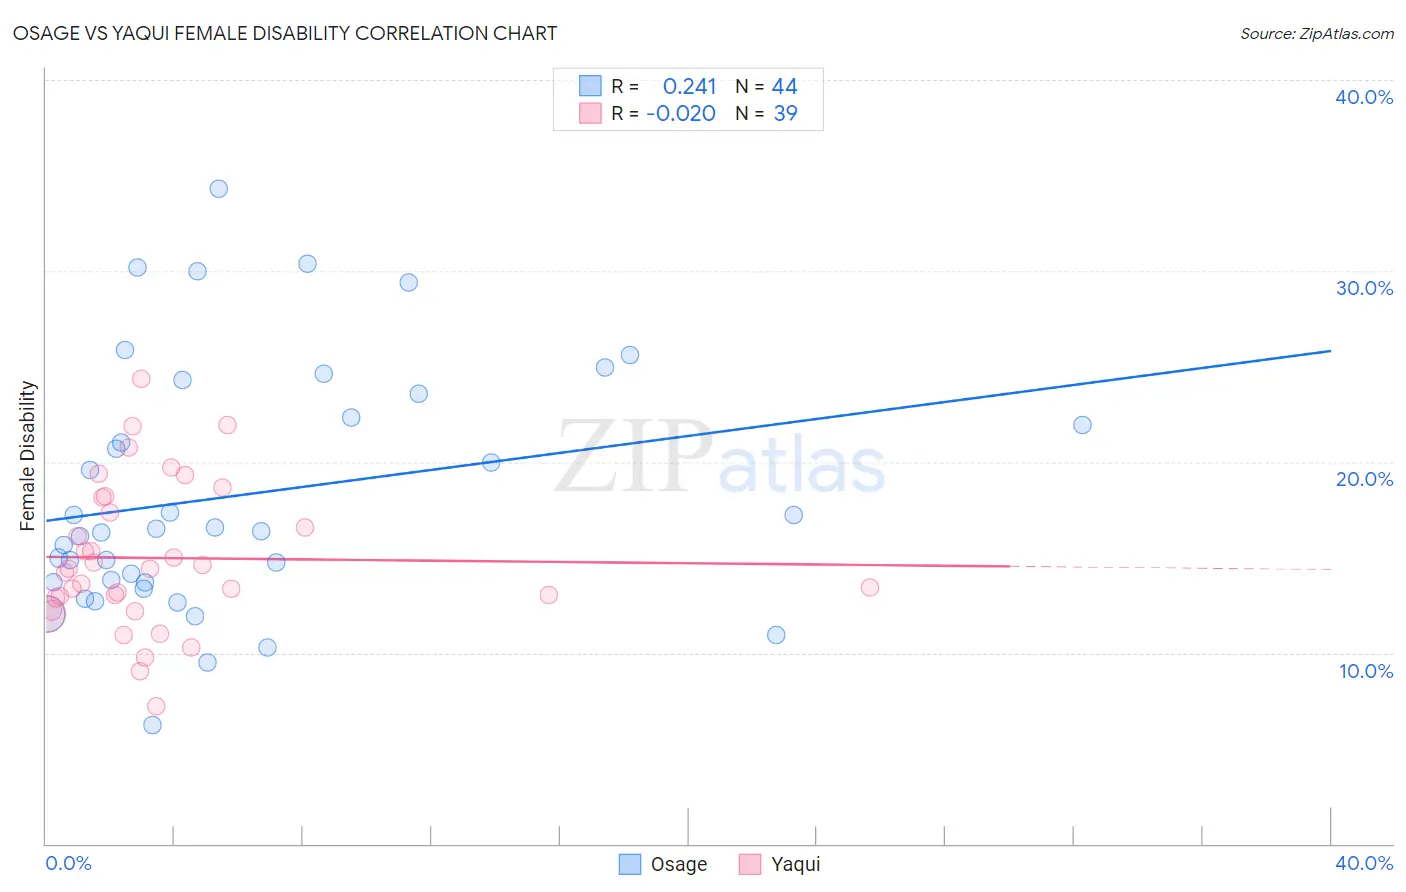Click the Female Disability axis label
Image resolution: width=1406 pixels, height=892 pixels.
[x=28, y=455]
